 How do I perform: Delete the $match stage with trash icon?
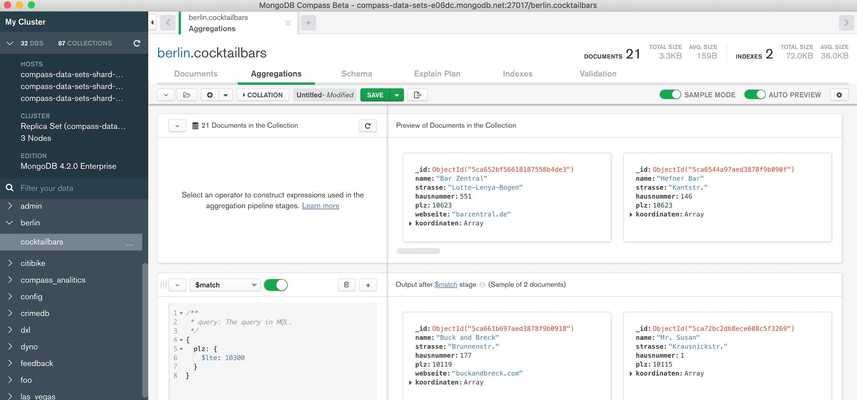coord(346,285)
